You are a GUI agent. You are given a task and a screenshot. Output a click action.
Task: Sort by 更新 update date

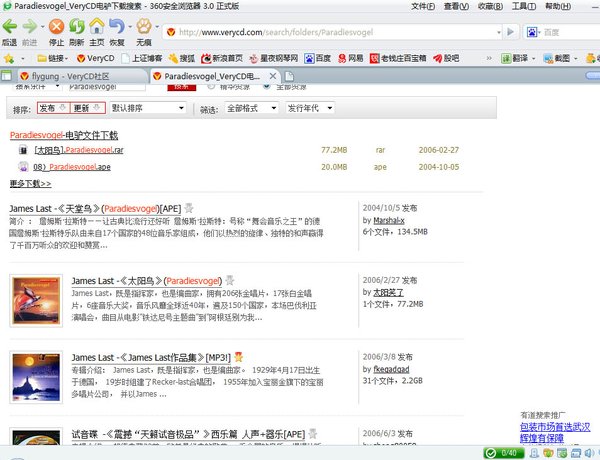[88, 108]
